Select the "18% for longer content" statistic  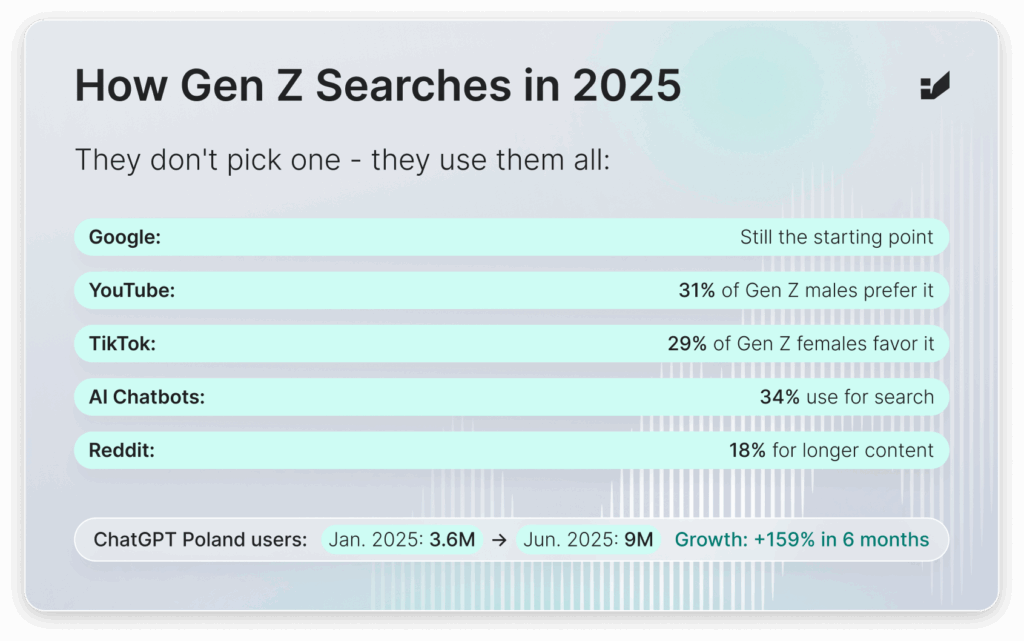(x=831, y=450)
